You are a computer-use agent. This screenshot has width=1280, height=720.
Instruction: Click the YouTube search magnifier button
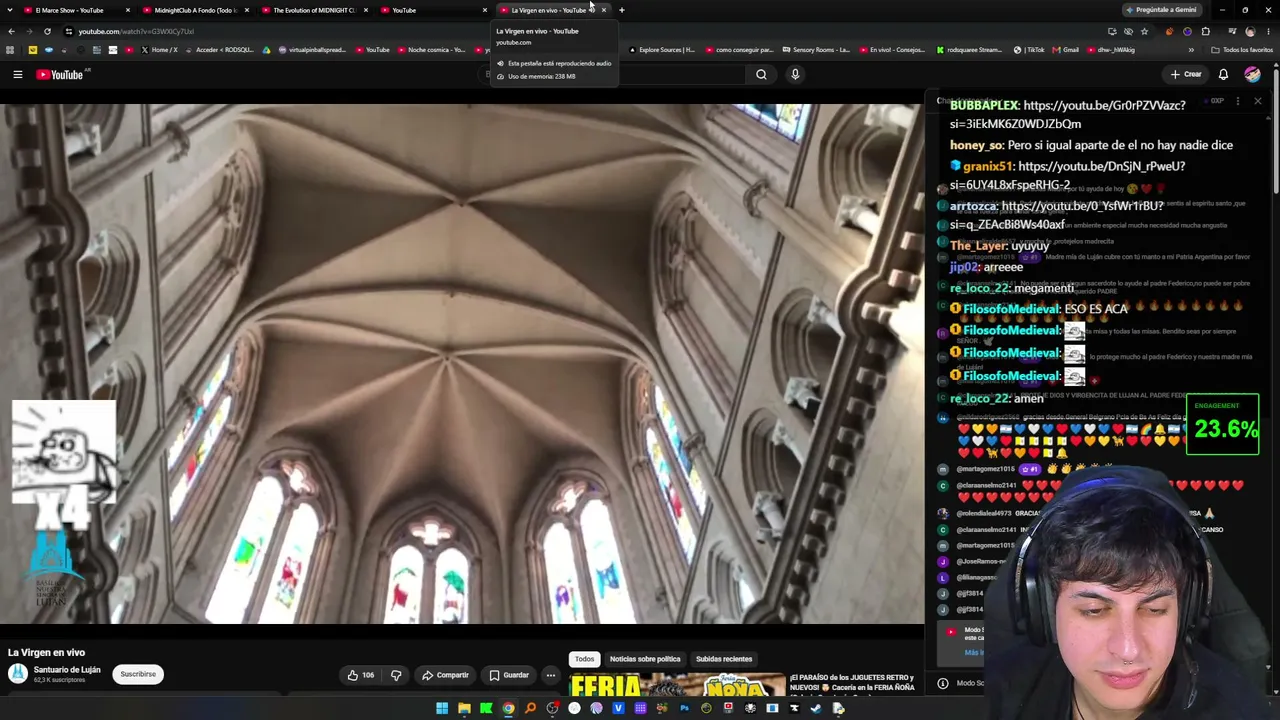[761, 74]
